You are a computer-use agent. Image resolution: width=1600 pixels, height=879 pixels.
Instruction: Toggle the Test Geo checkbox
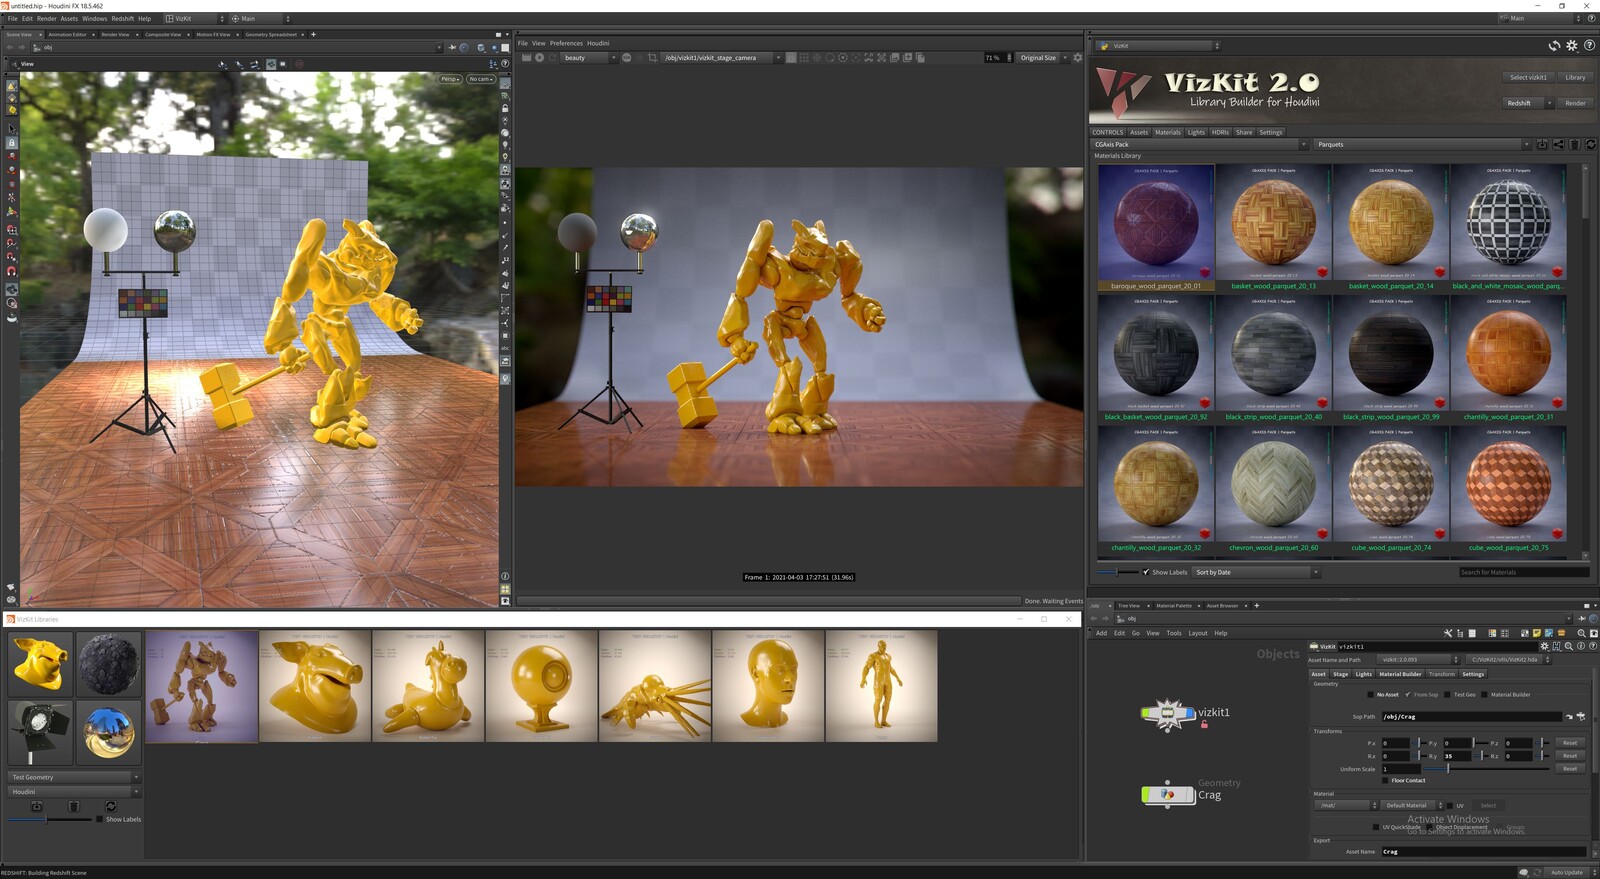1447,695
